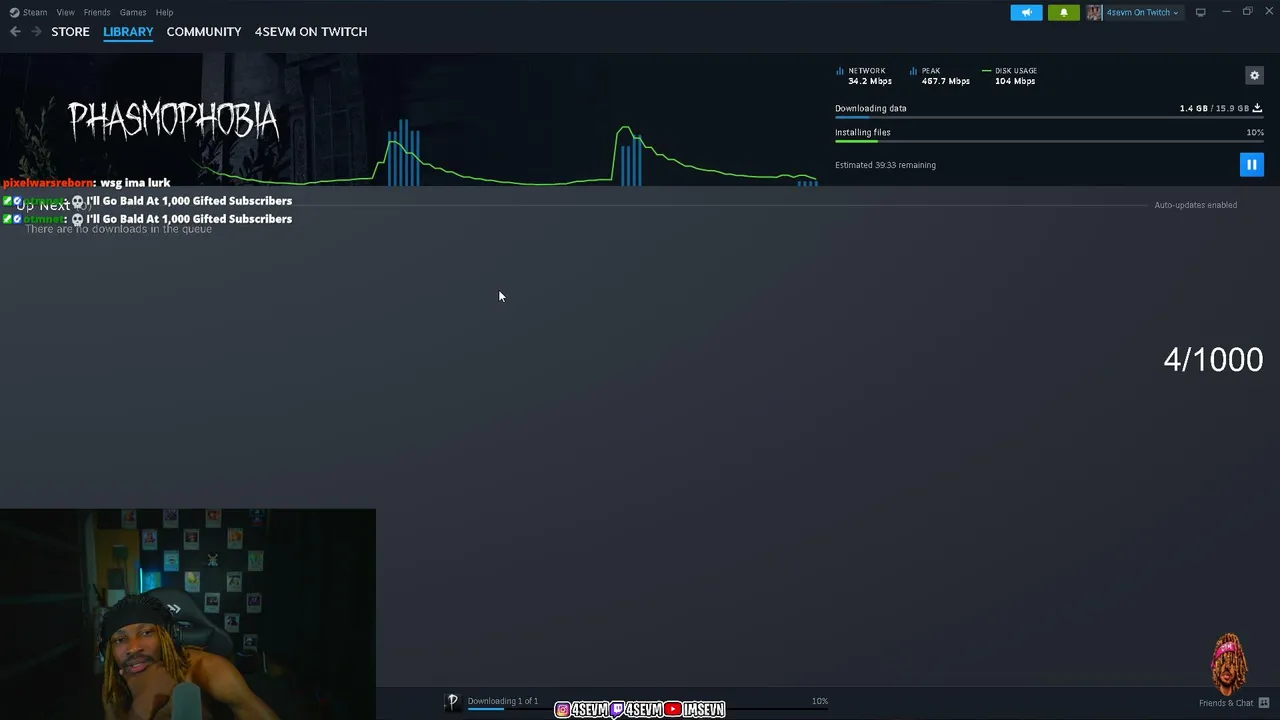
Task: Go forward with the forward arrow
Action: pos(36,32)
